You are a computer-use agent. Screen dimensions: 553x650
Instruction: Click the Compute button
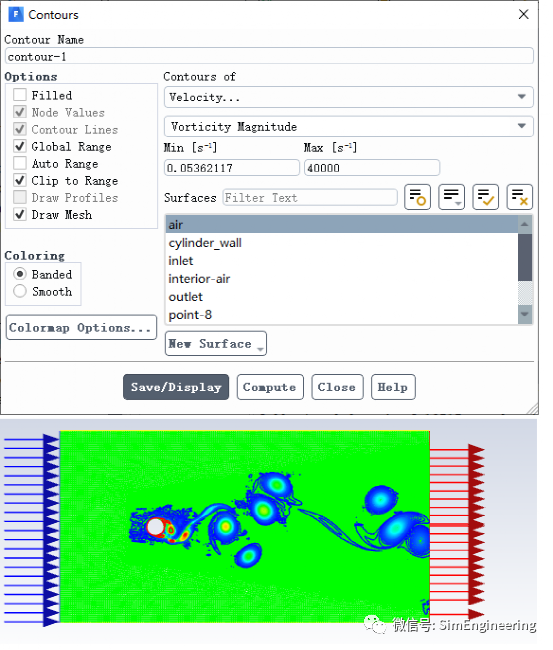click(270, 387)
